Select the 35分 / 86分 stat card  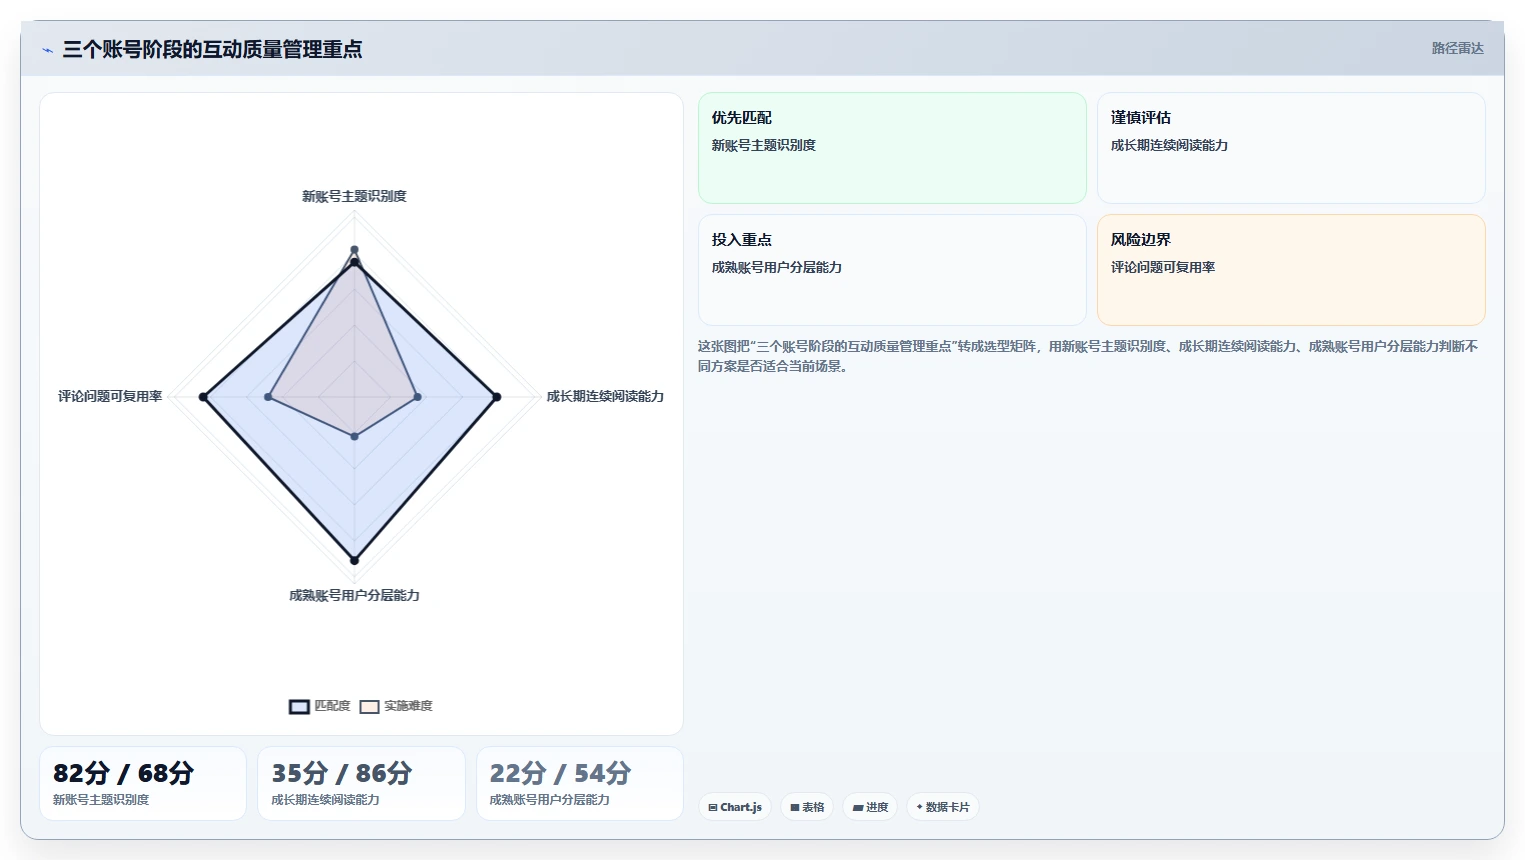point(361,783)
